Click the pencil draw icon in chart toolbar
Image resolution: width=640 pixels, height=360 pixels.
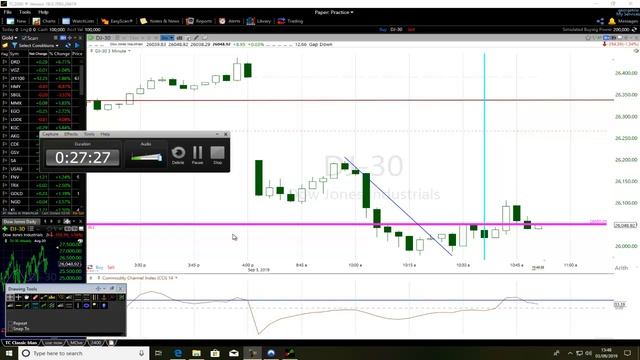pos(196,38)
